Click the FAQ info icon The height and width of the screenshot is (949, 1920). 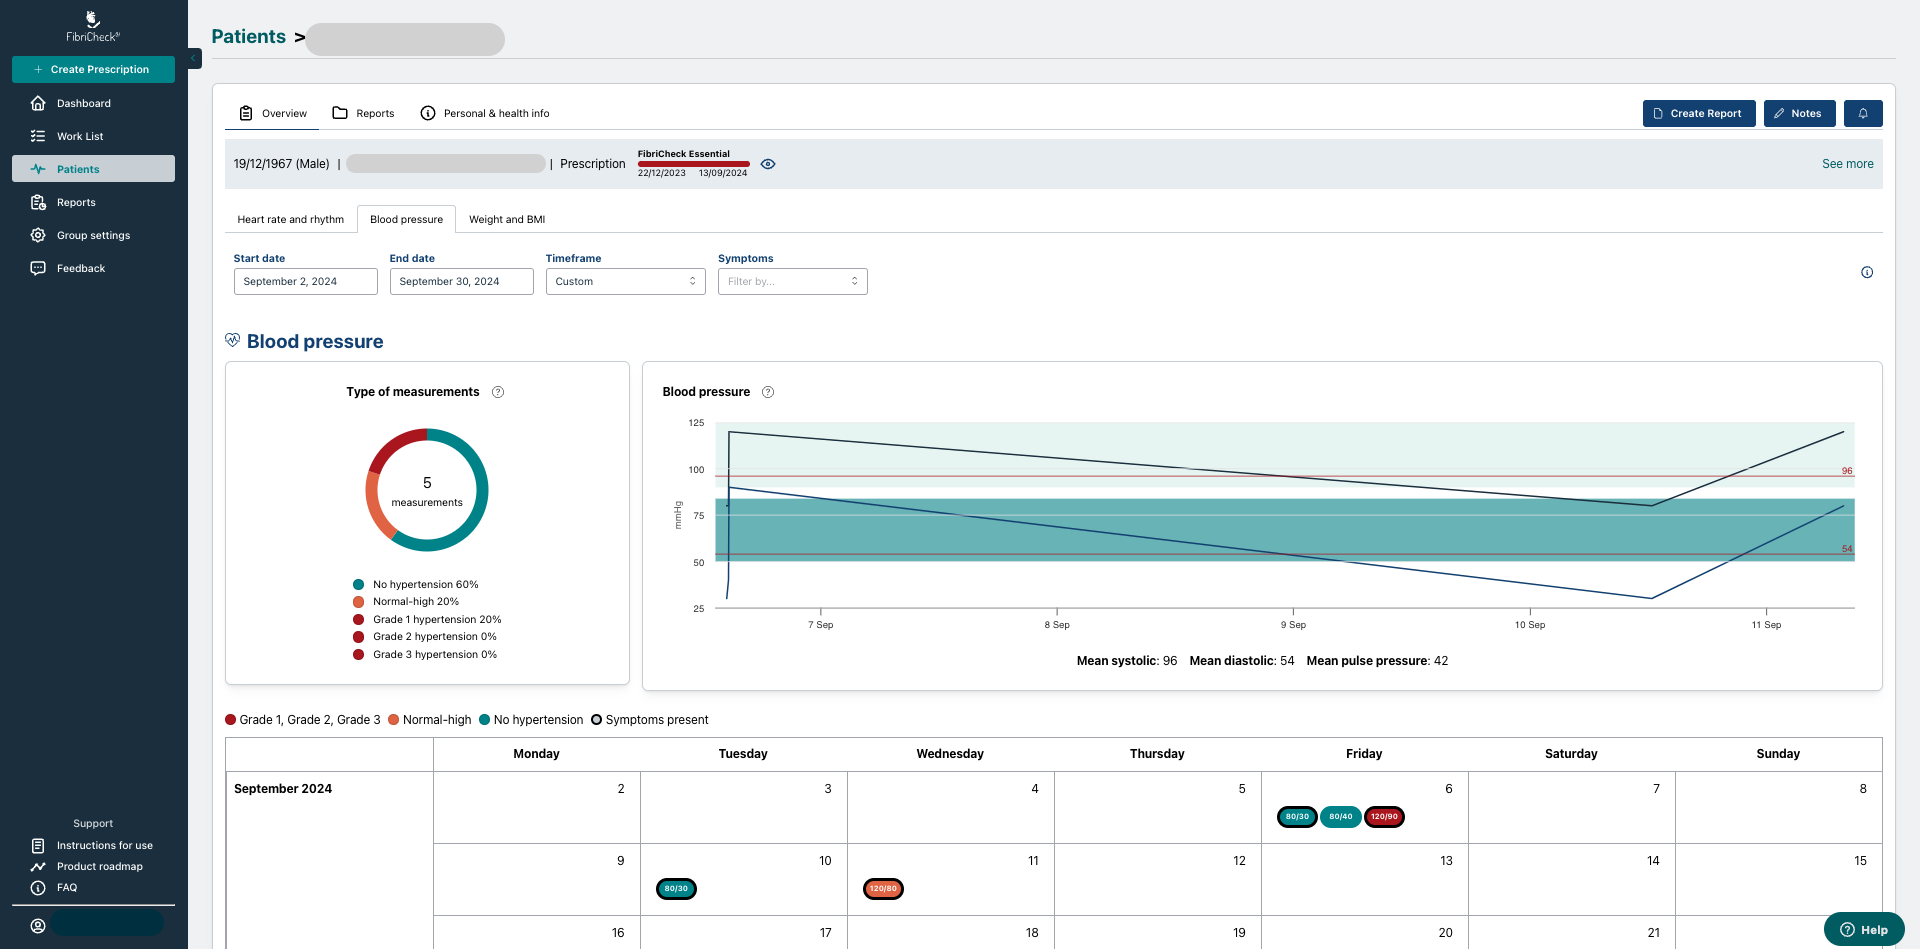(x=38, y=888)
